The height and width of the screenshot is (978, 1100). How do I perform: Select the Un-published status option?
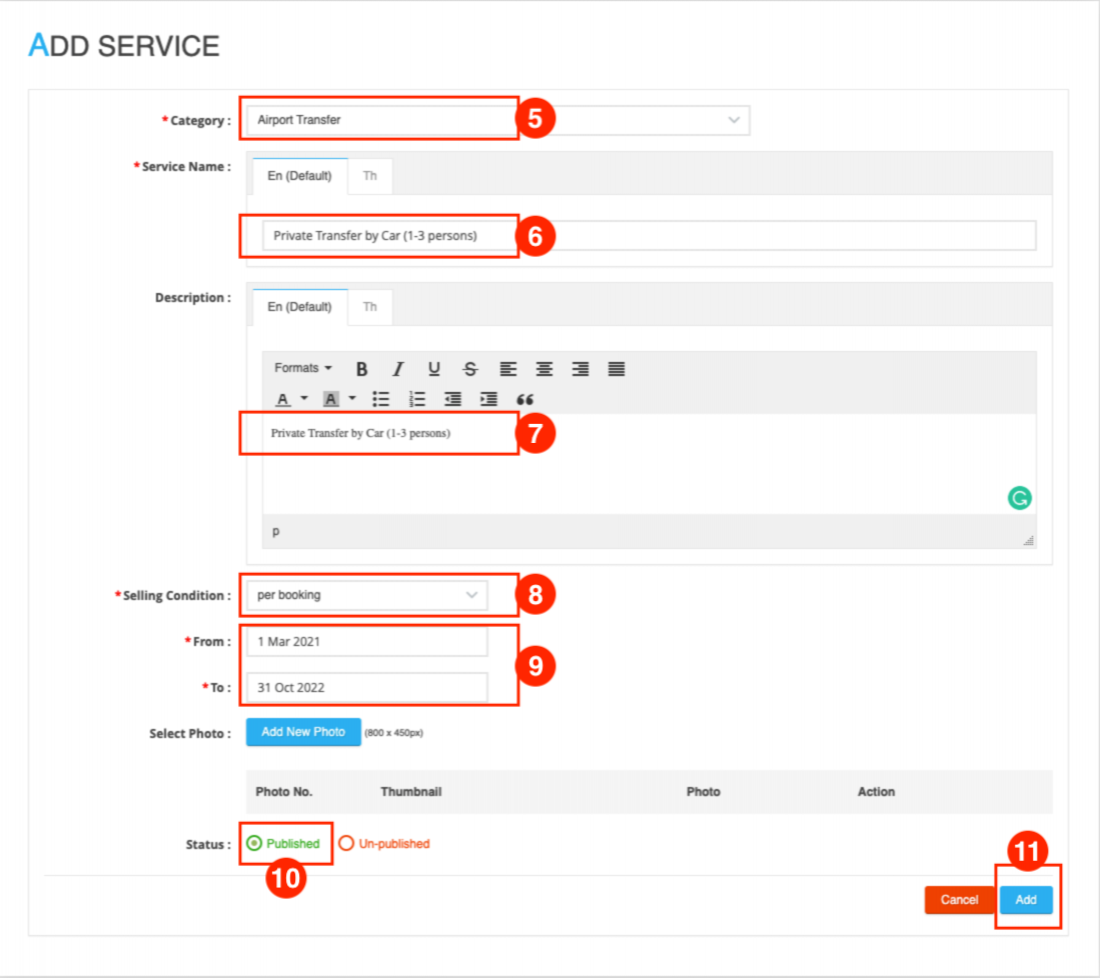[x=347, y=844]
